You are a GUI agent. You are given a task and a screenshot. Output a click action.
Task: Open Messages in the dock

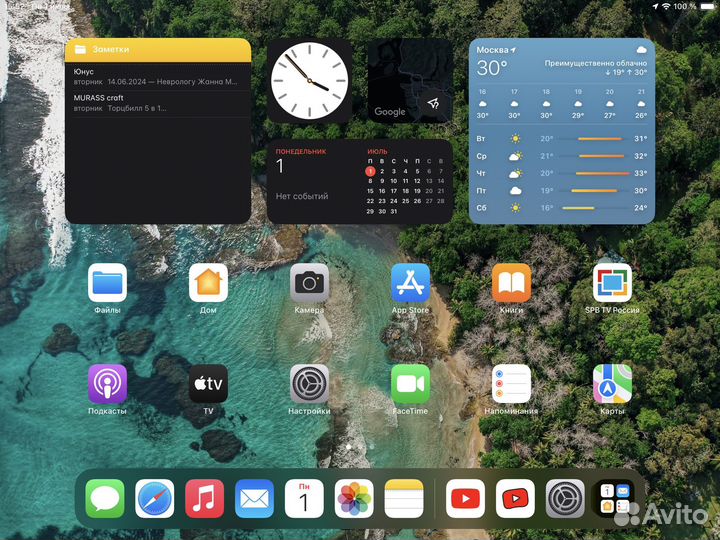point(105,499)
